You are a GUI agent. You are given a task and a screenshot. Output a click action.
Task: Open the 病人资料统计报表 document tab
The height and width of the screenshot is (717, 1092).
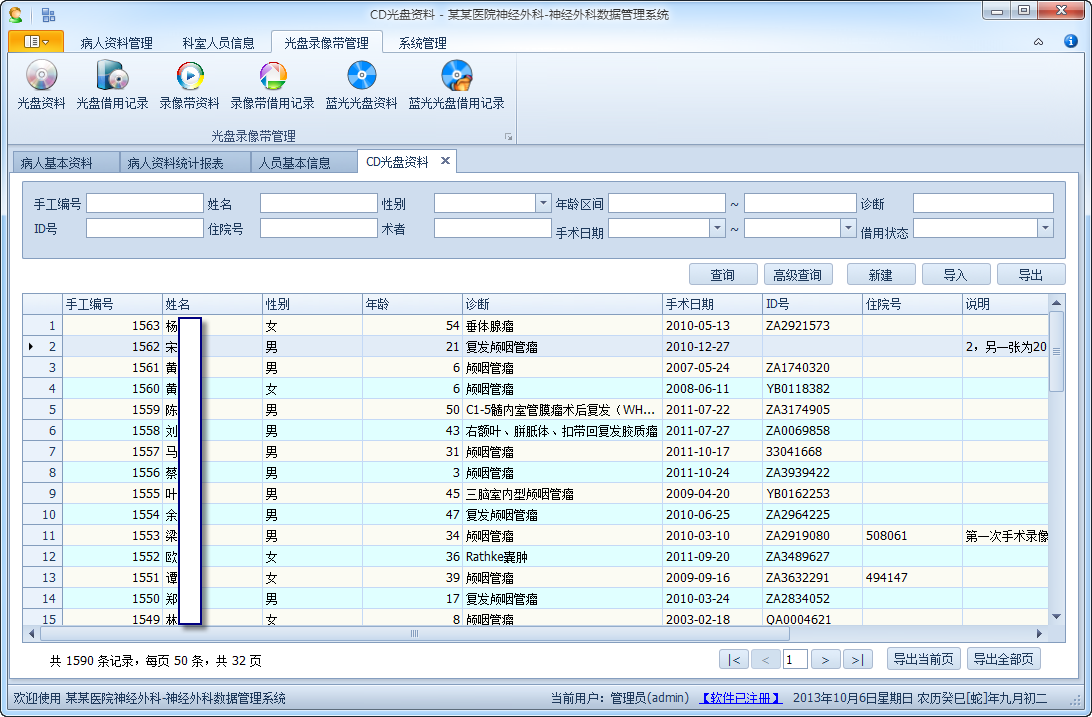pos(175,163)
